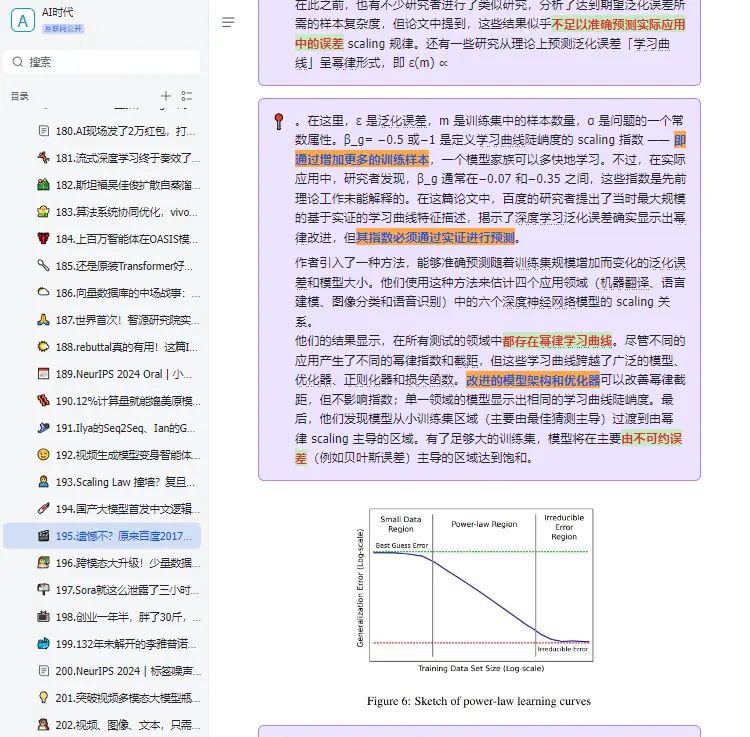750x737 pixels.
Task: Open document 183 about 算法系统协同优化
Action: tap(127, 212)
